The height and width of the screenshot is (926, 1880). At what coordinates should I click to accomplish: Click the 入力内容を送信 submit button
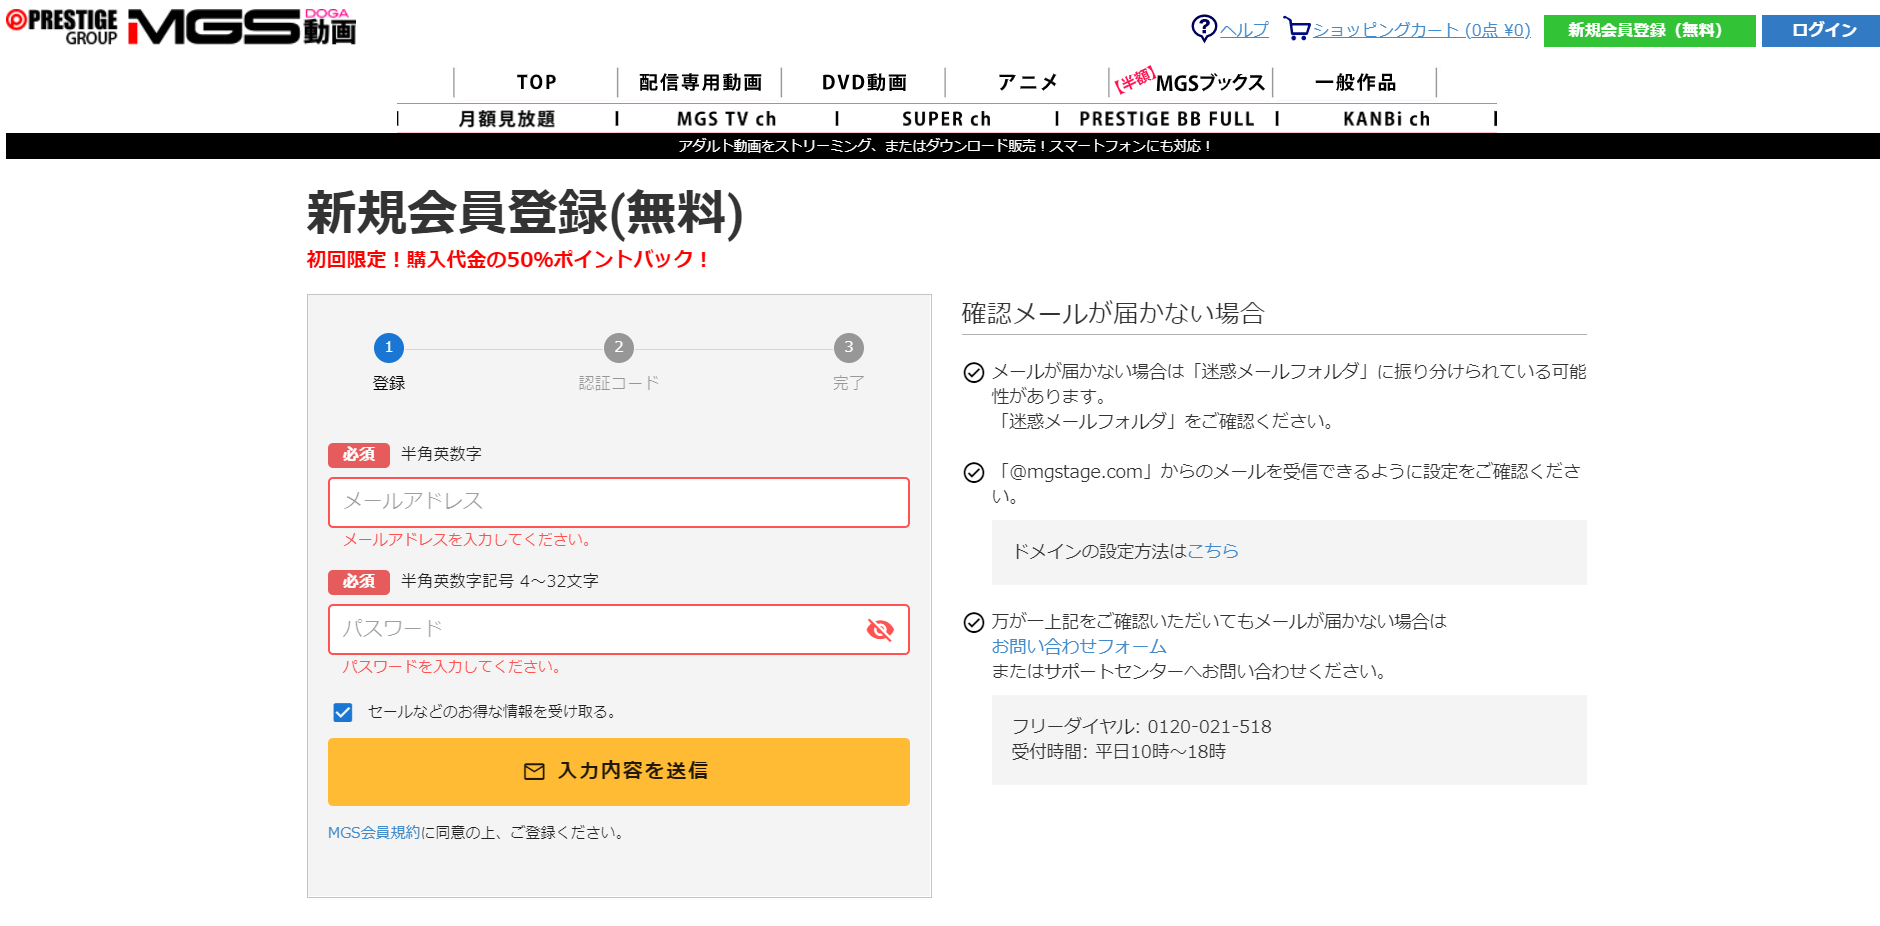click(x=619, y=772)
